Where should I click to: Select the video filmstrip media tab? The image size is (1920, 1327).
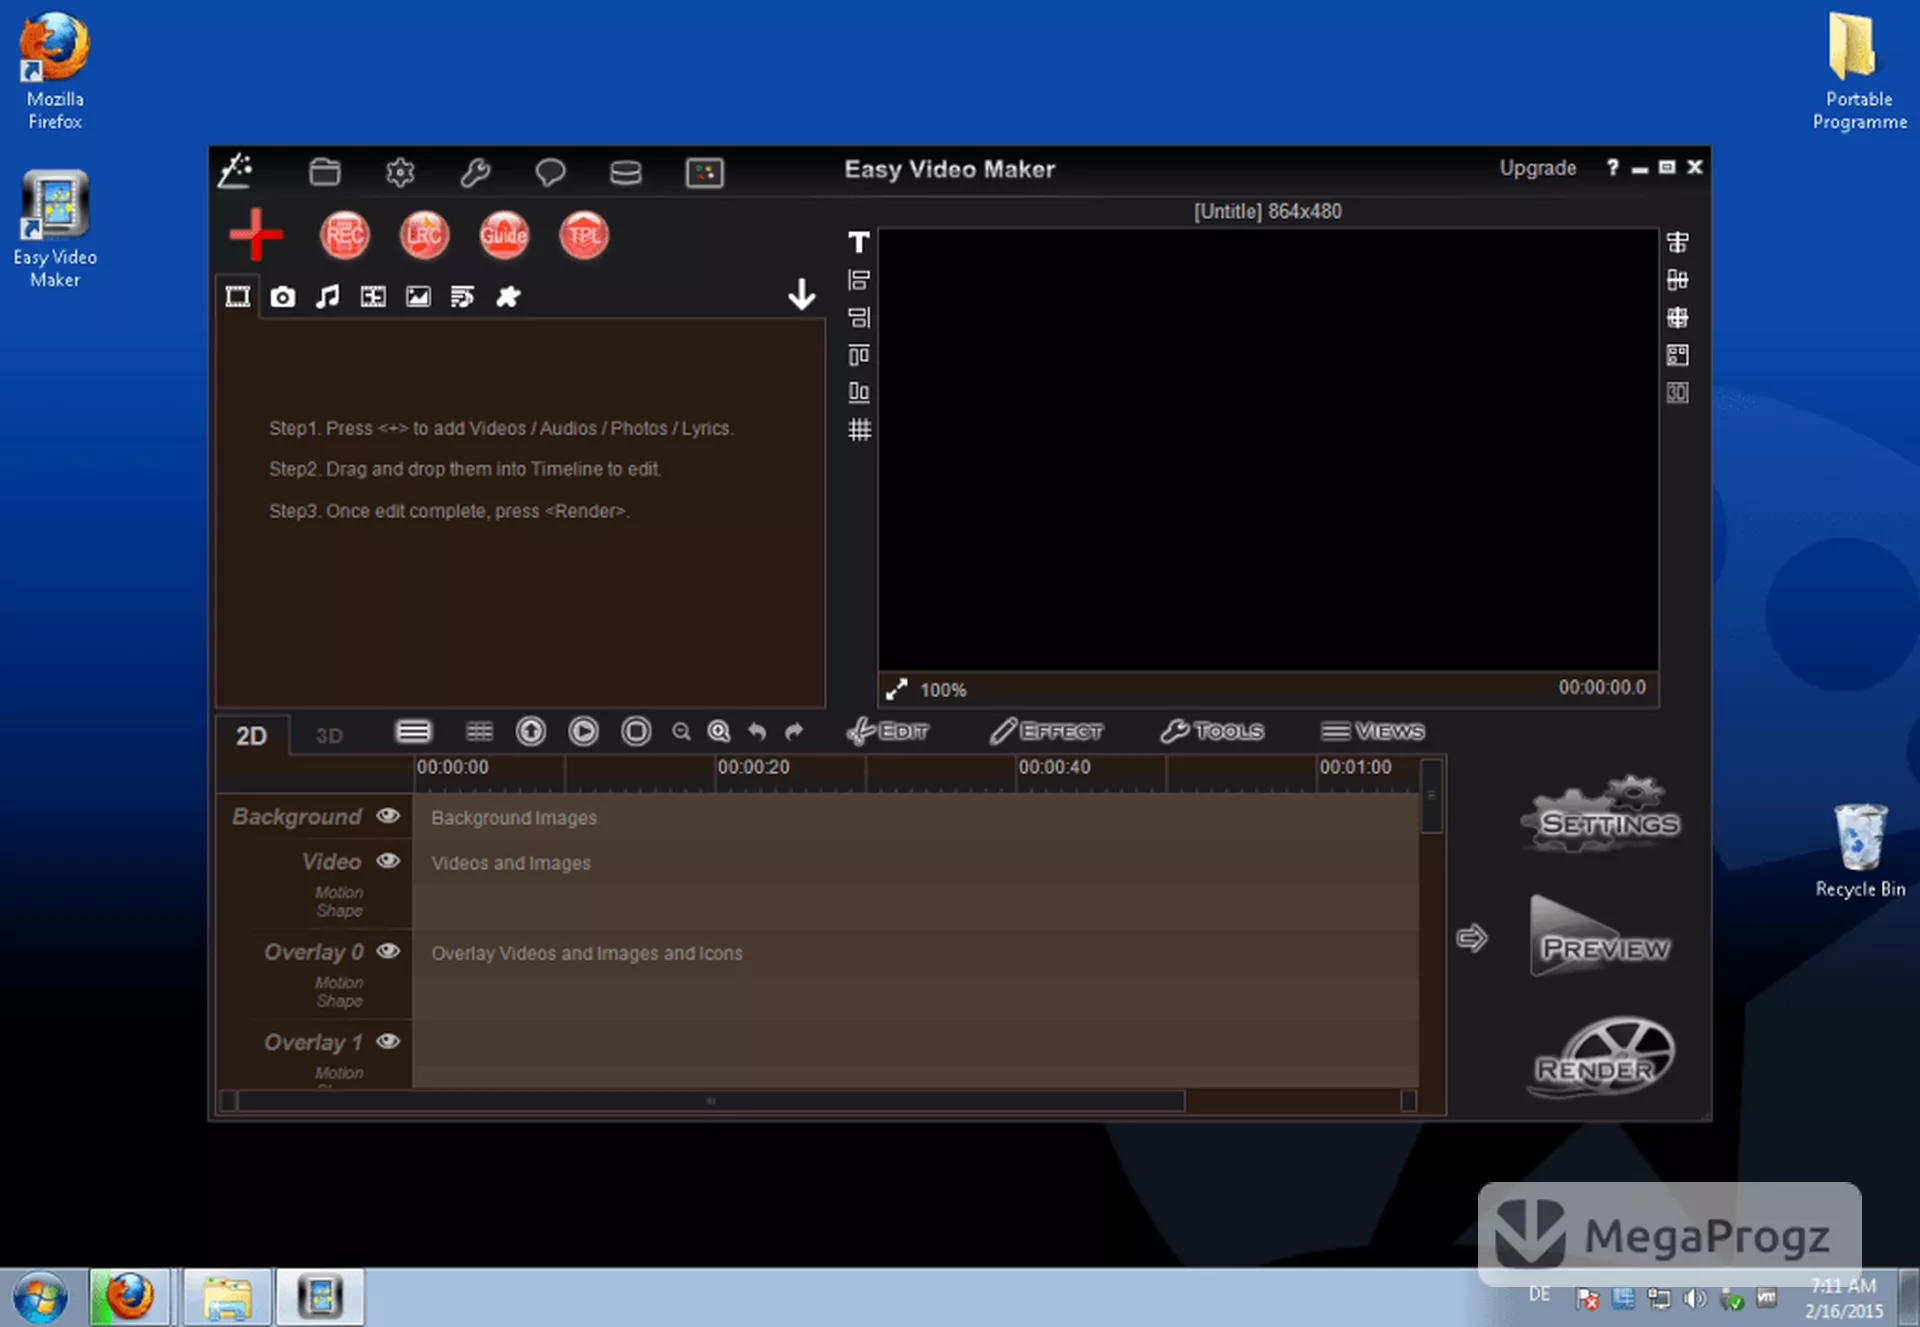[x=238, y=297]
